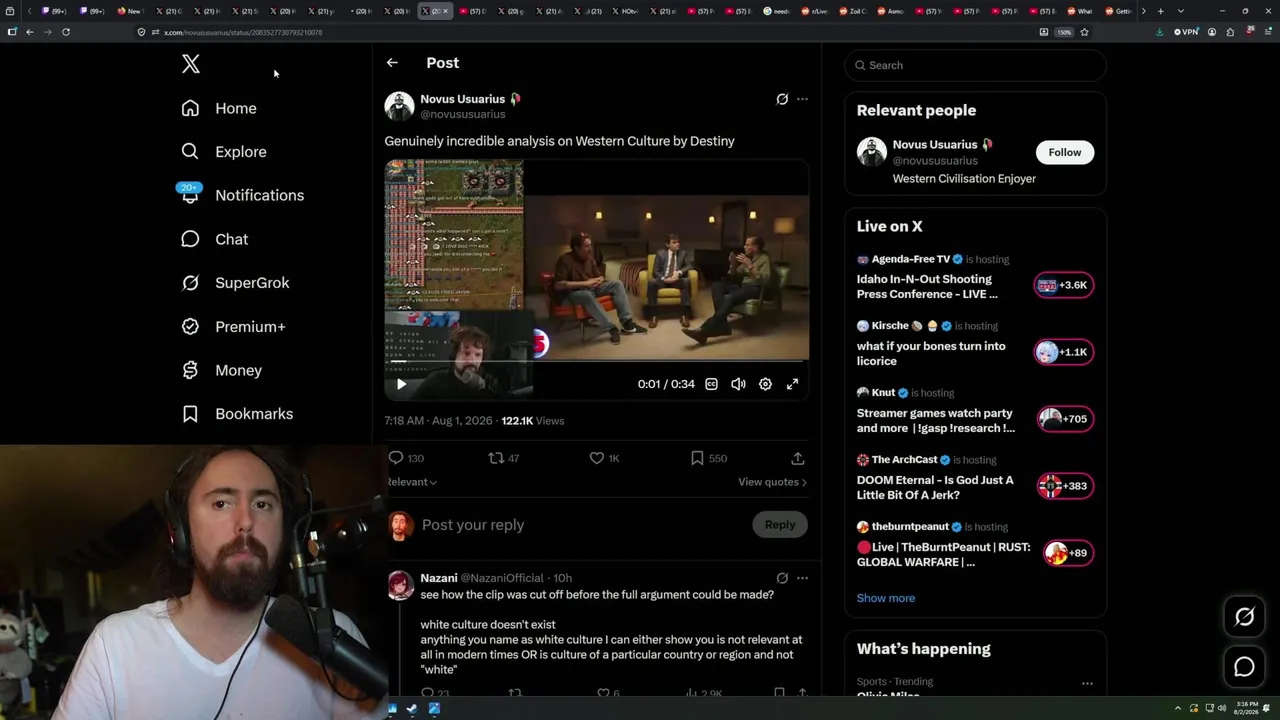Mute the video volume

click(x=738, y=384)
